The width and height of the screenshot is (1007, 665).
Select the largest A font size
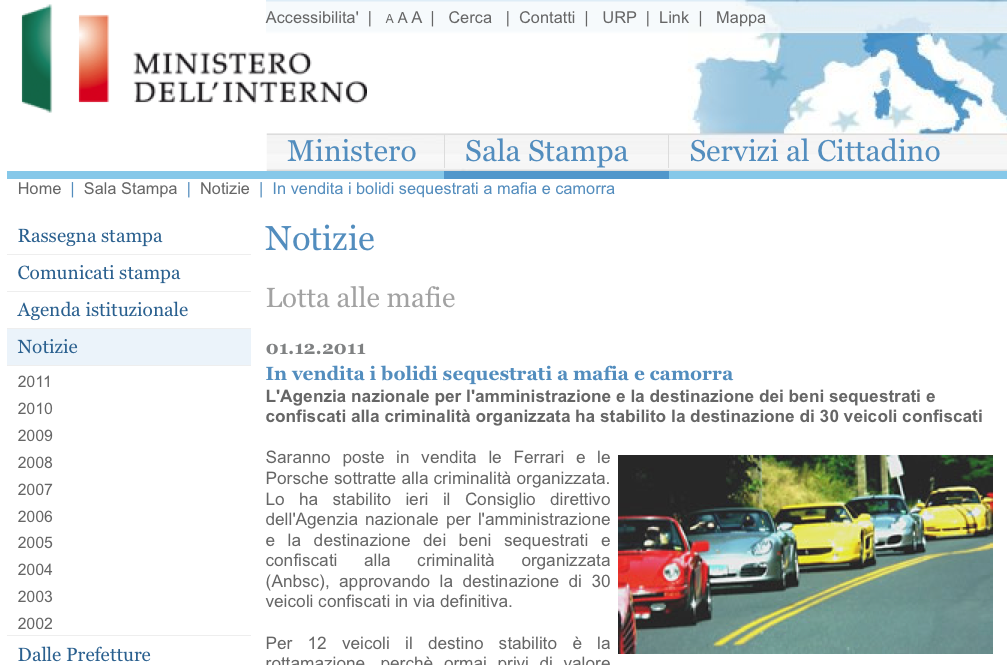point(417,17)
